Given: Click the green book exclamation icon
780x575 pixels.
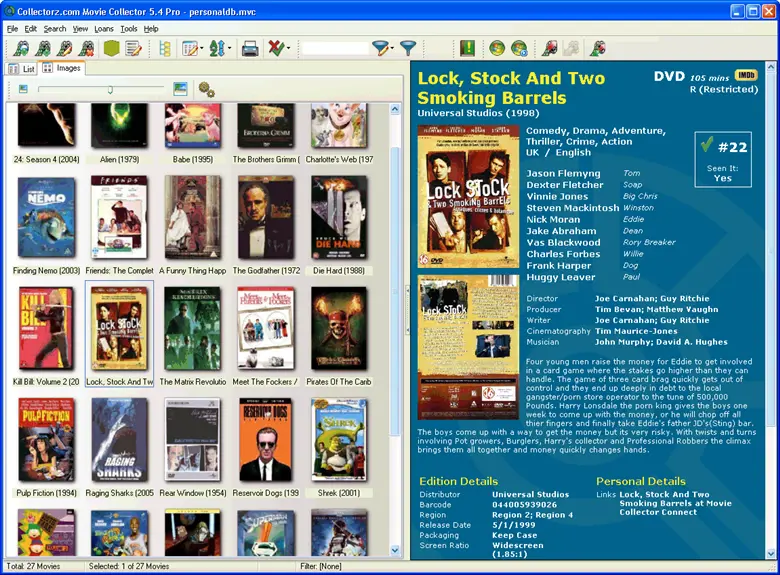Looking at the screenshot, I should (467, 48).
